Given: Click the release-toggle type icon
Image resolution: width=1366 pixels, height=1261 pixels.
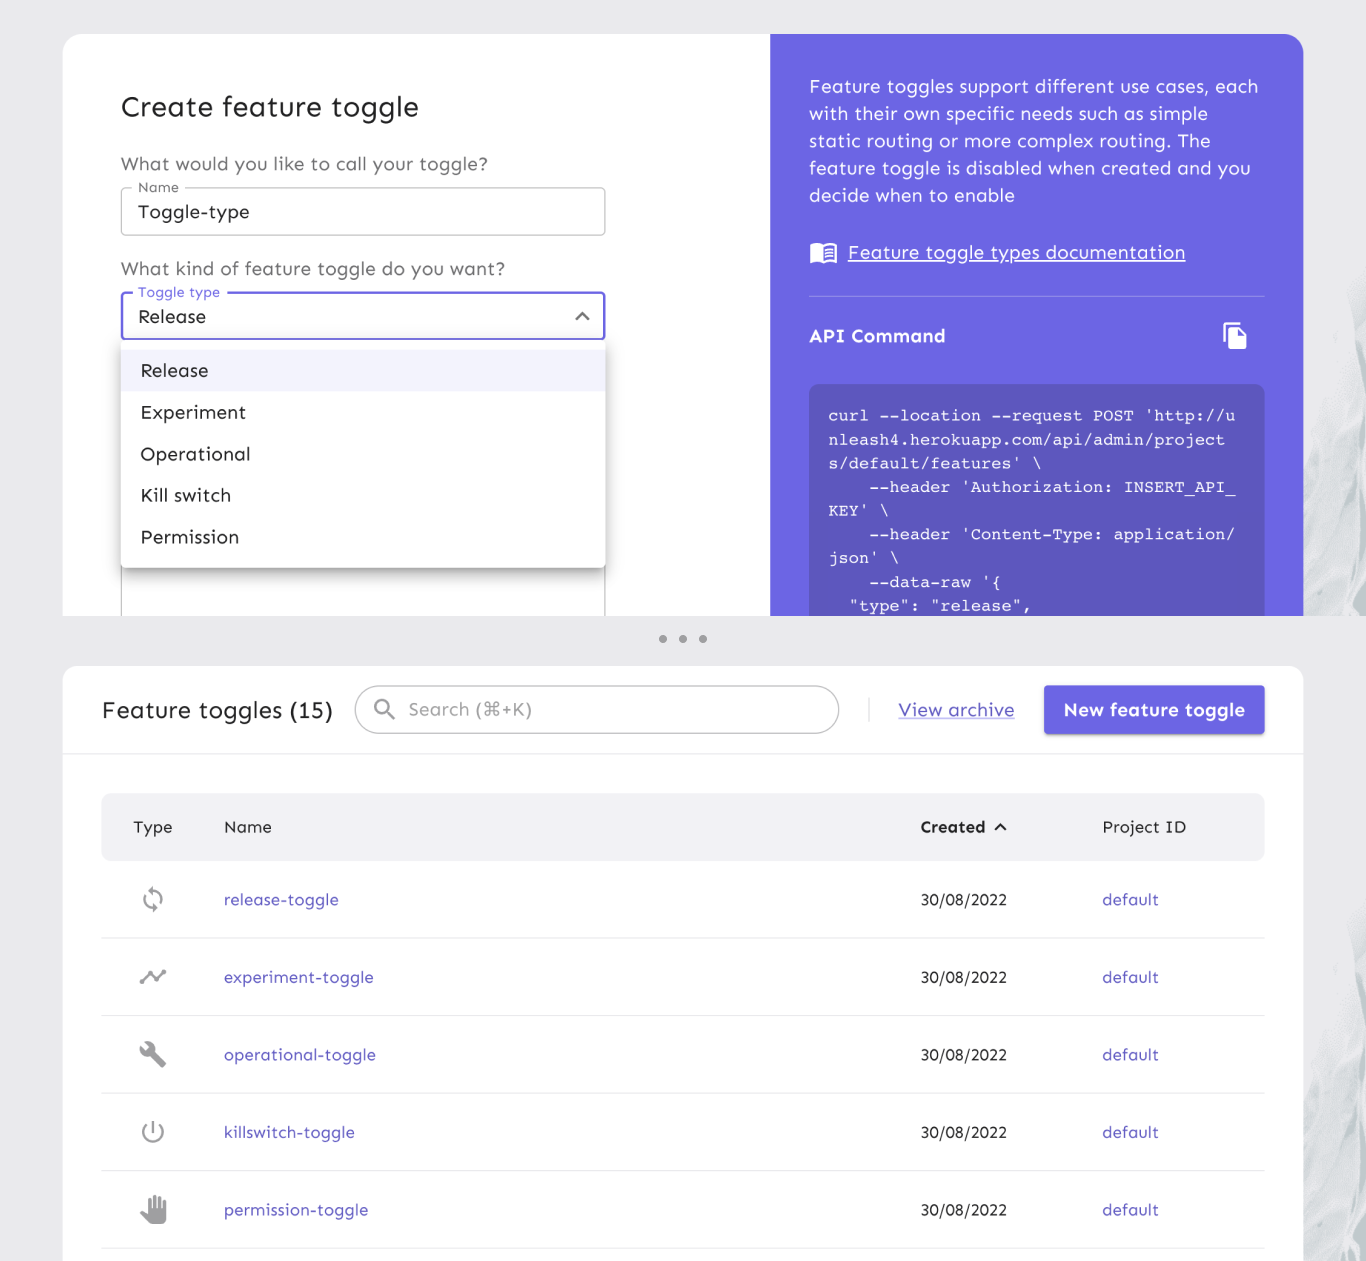Looking at the screenshot, I should [x=153, y=899].
